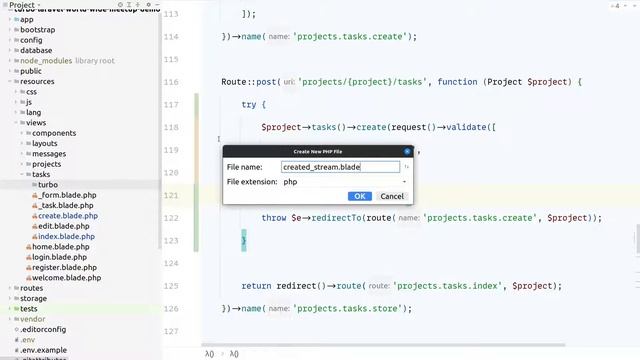Collapse the tasks folder

coord(22,174)
